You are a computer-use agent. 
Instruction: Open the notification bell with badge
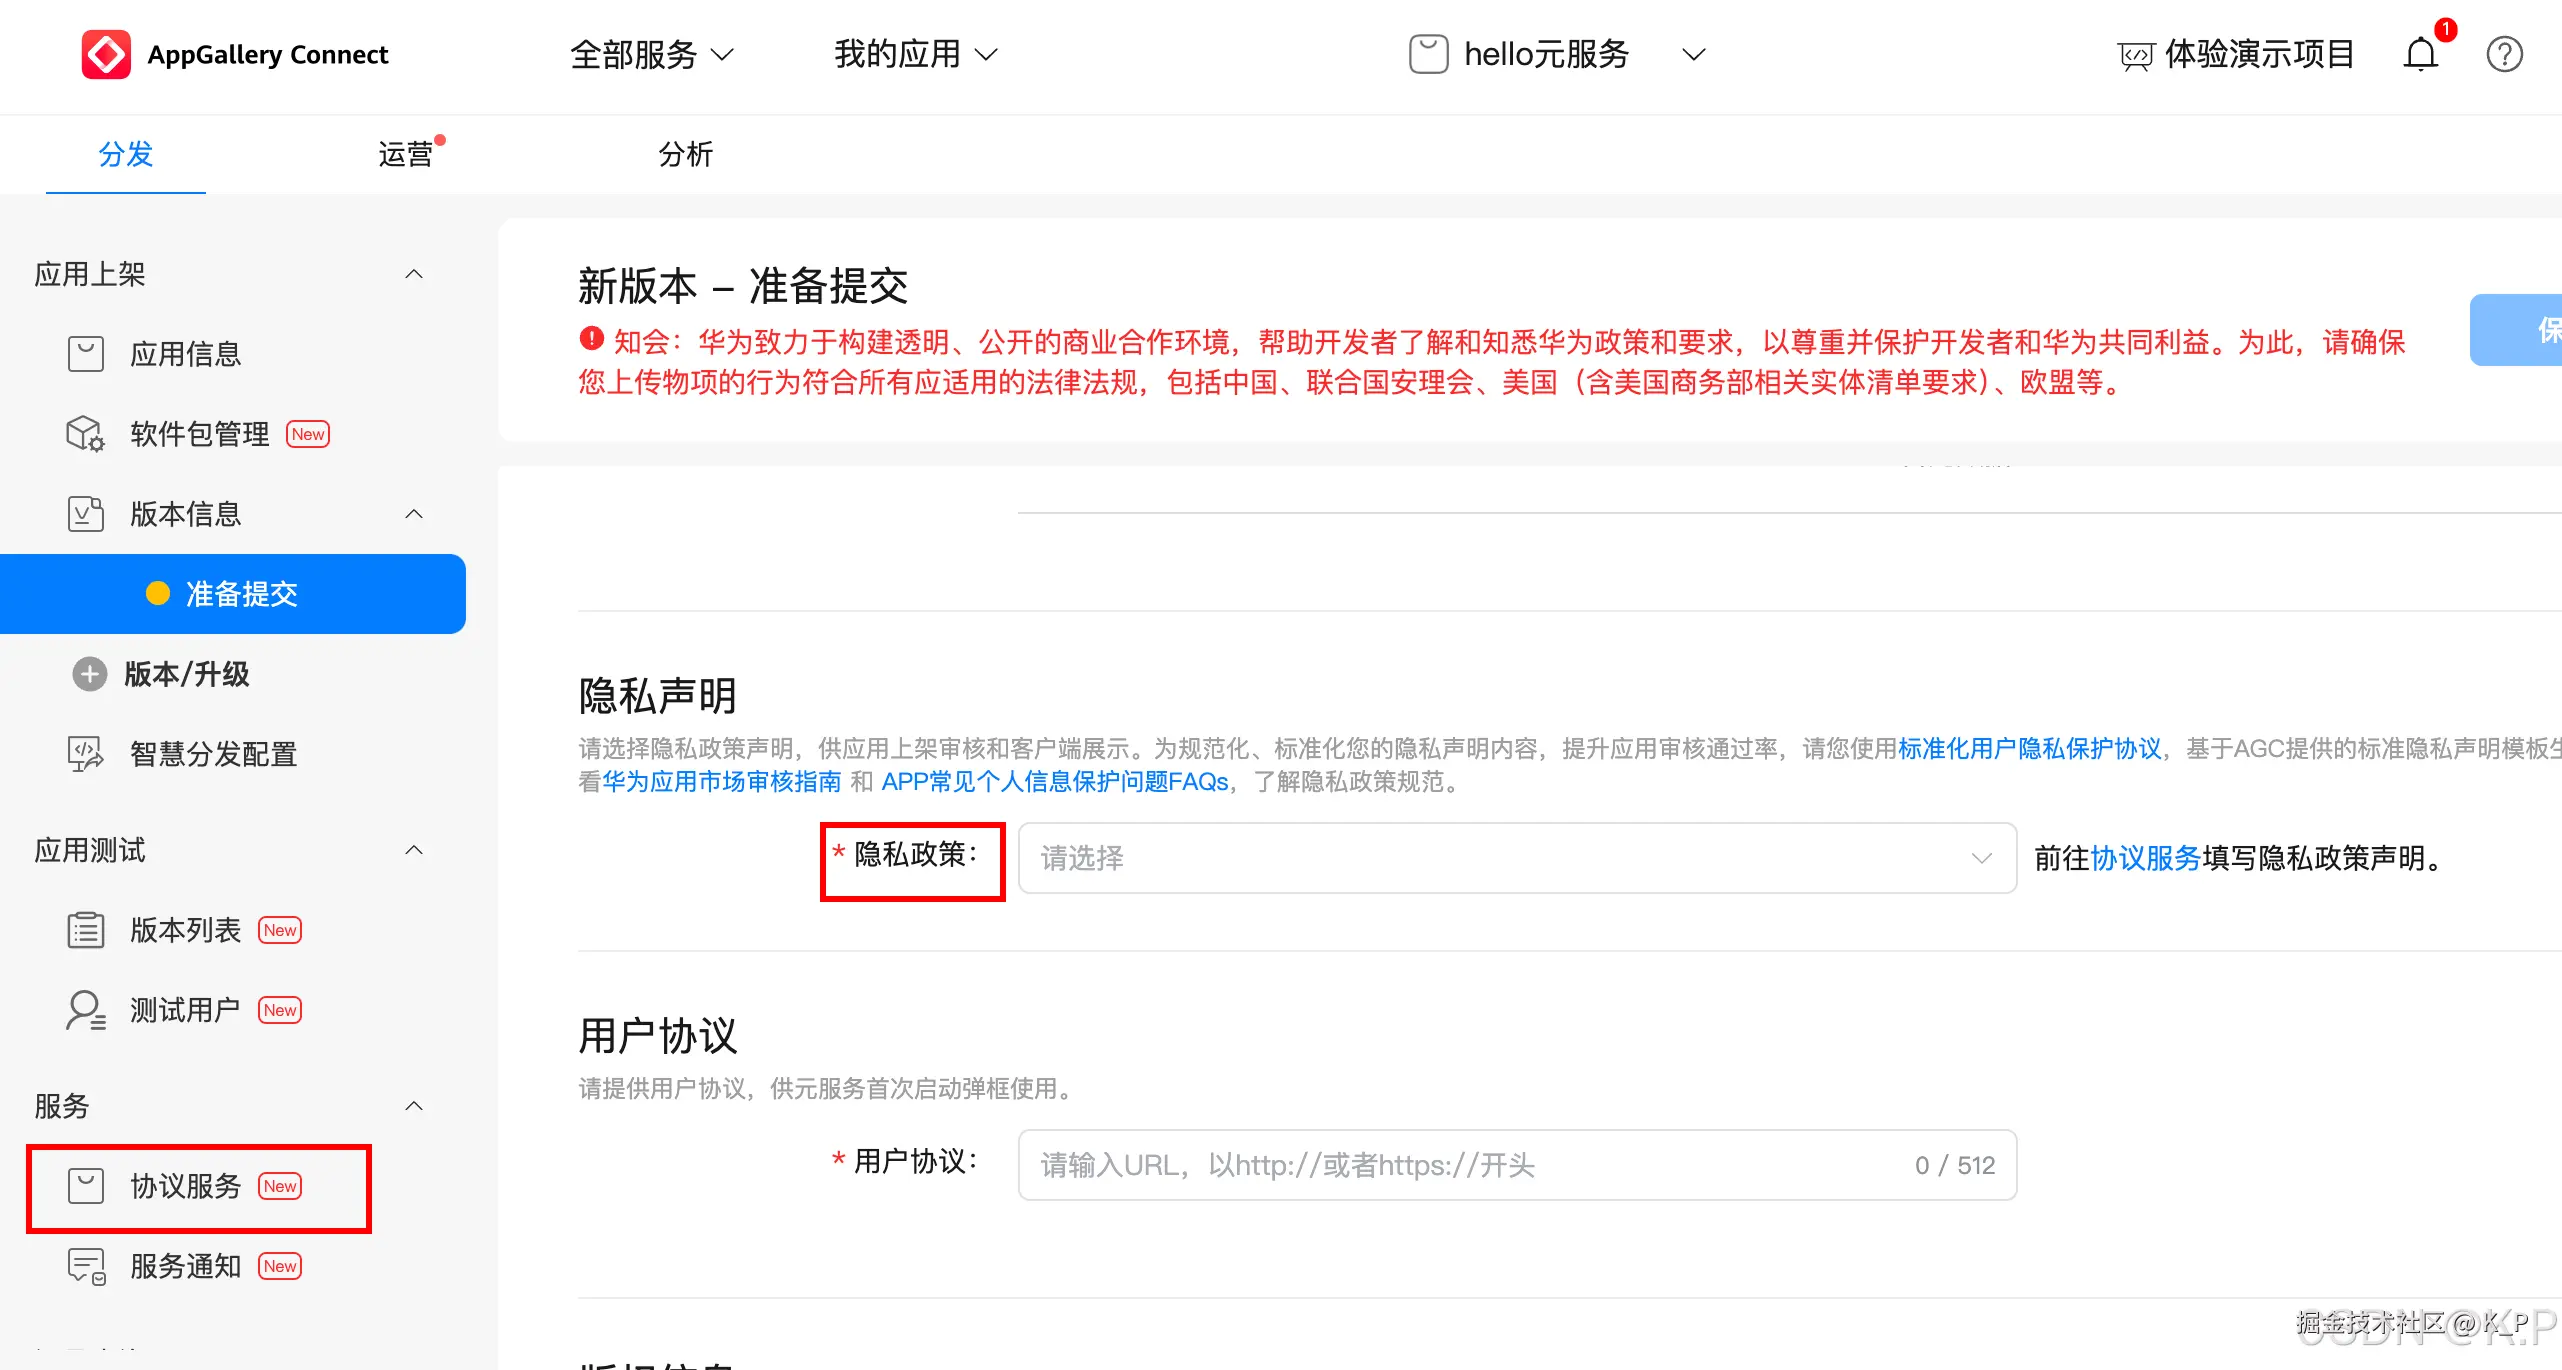[2419, 54]
